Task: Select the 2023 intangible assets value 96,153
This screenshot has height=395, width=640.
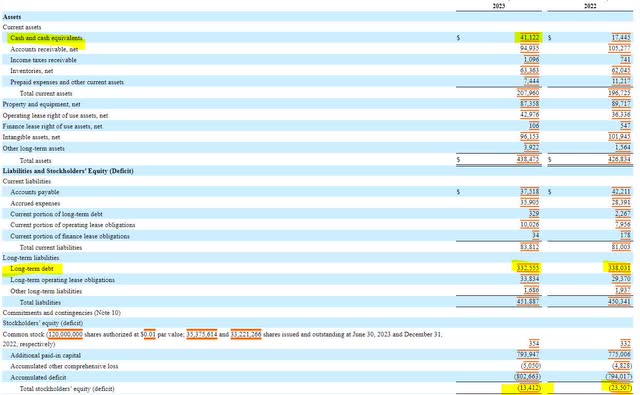Action: tap(529, 137)
